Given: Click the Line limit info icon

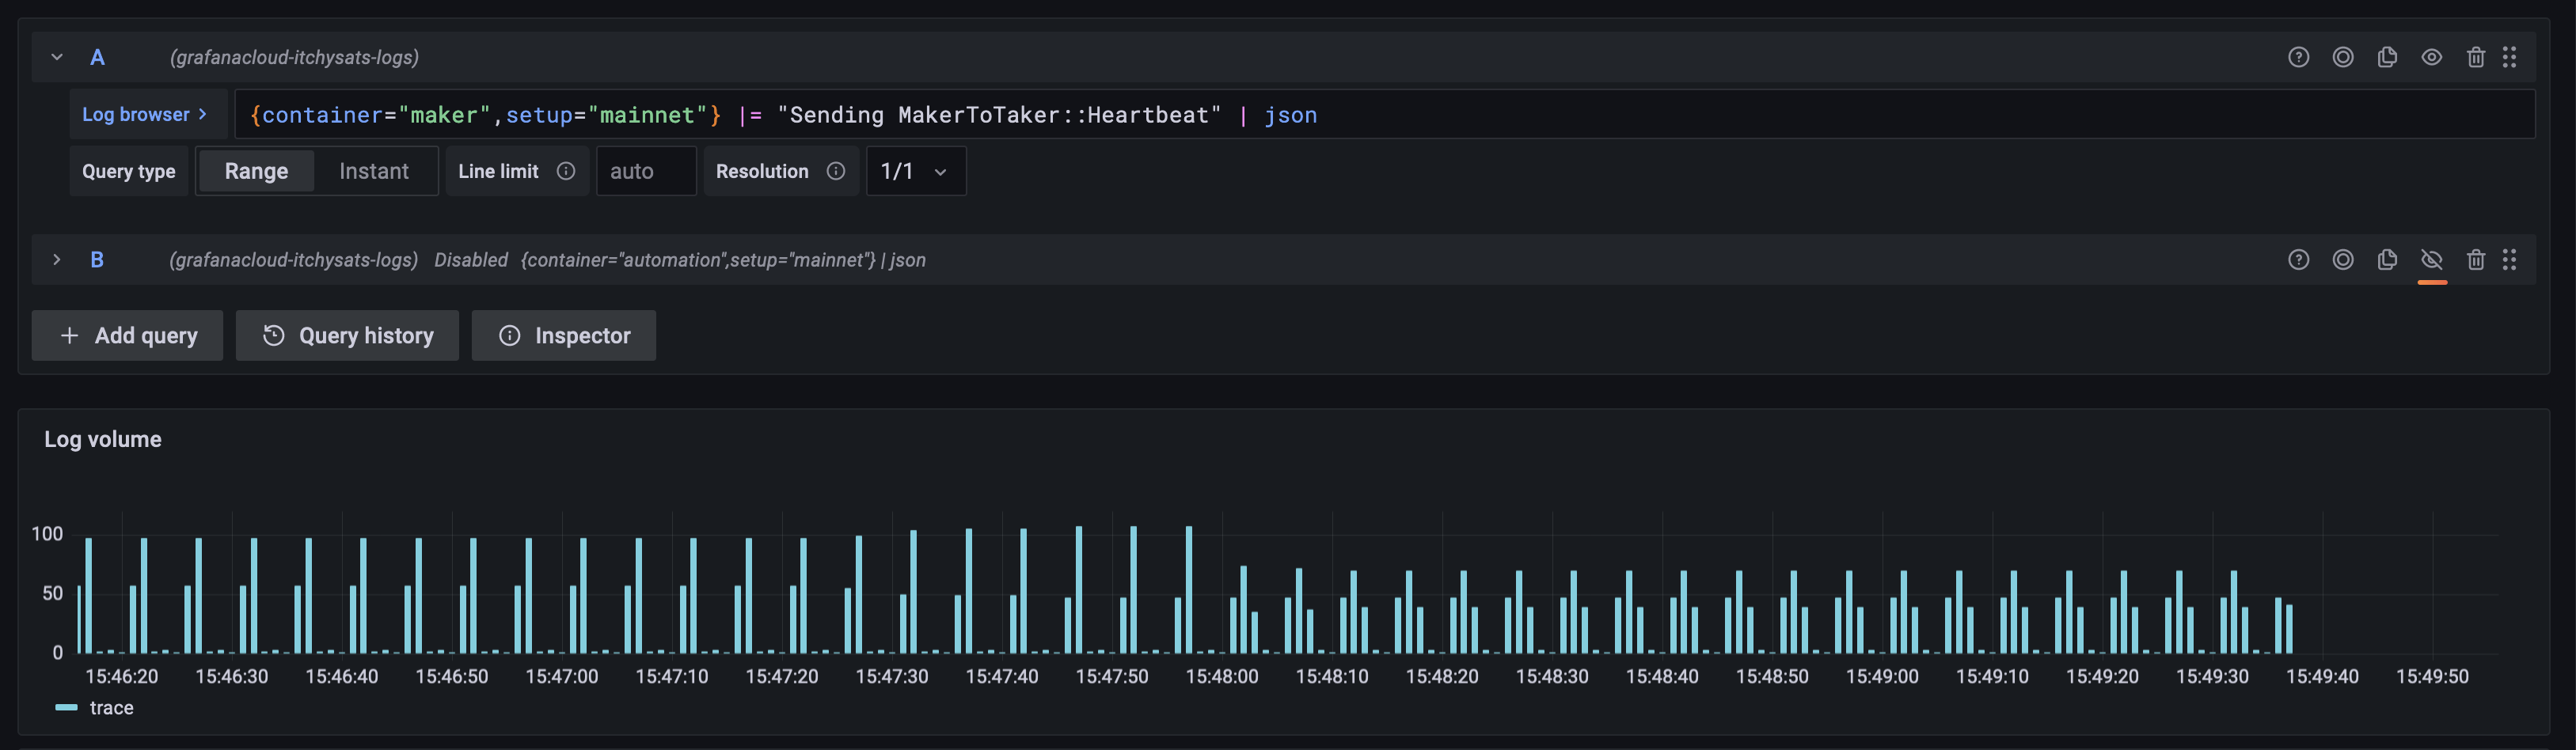Looking at the screenshot, I should click(566, 171).
